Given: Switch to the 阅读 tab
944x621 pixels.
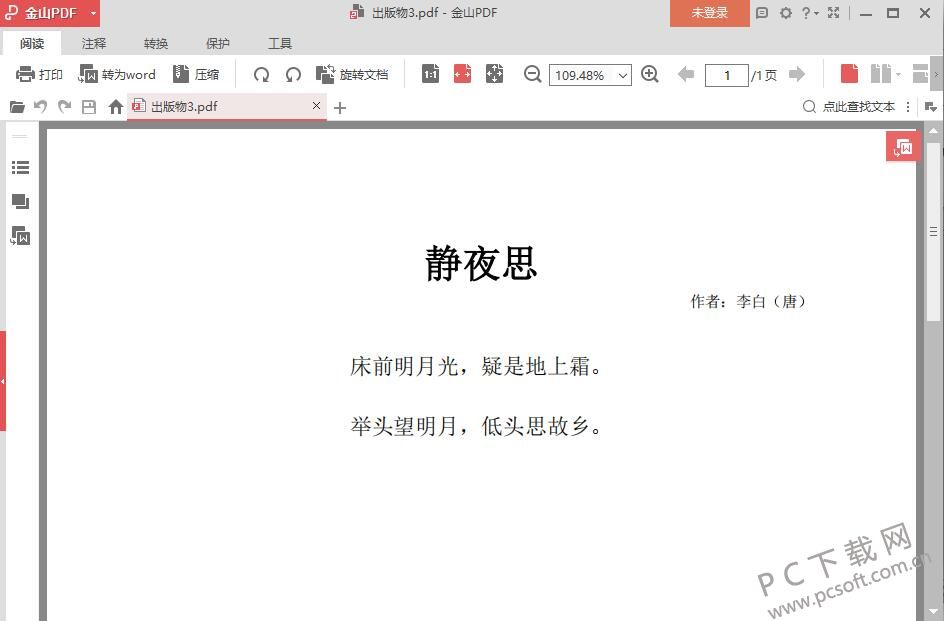Looking at the screenshot, I should point(32,43).
